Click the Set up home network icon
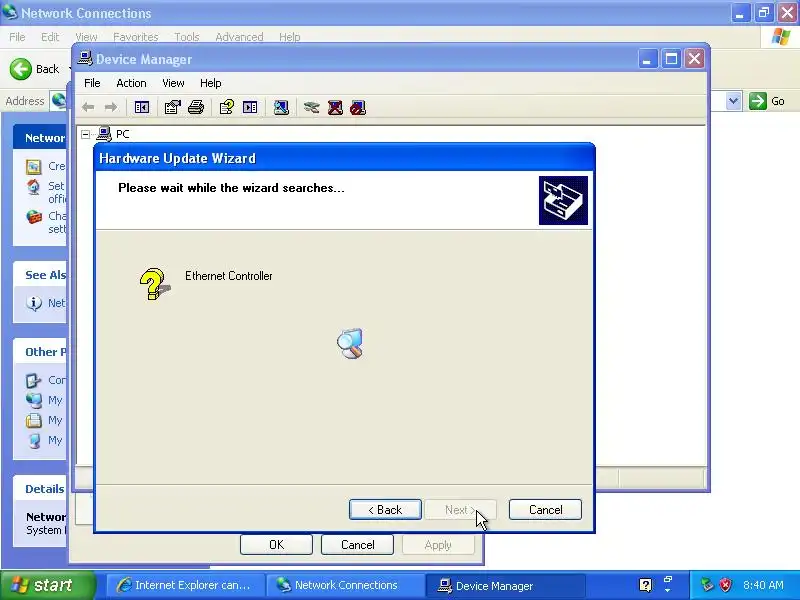The width and height of the screenshot is (800, 600). point(34,187)
